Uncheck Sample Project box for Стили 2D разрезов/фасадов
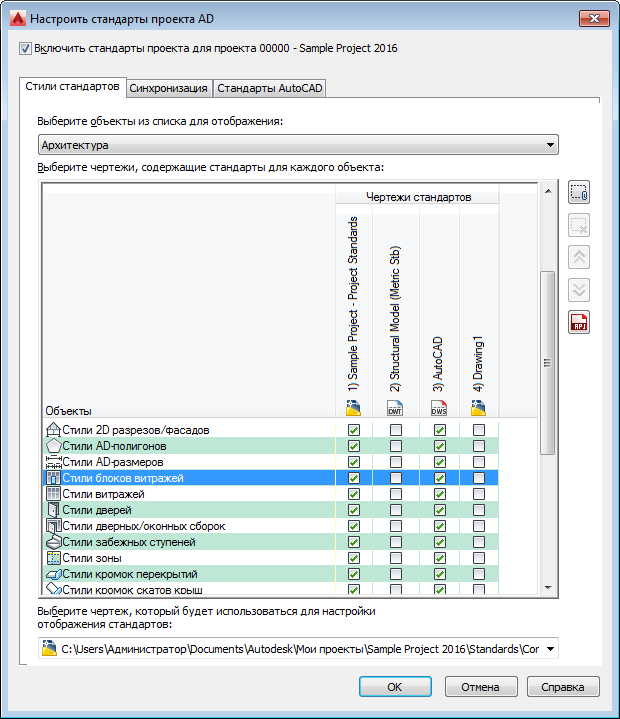 [354, 430]
